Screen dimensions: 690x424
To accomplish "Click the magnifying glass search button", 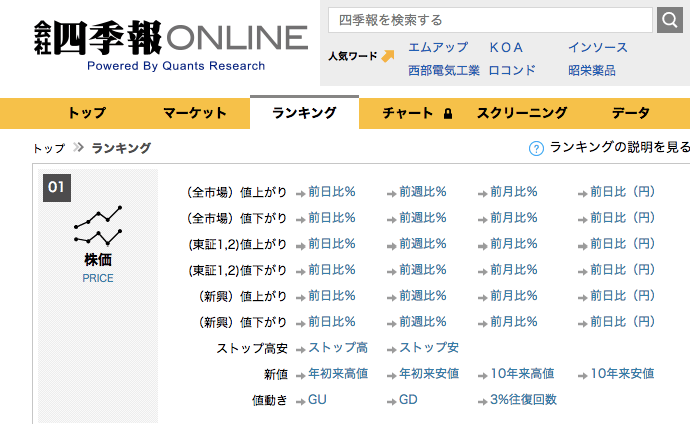I will pos(670,19).
